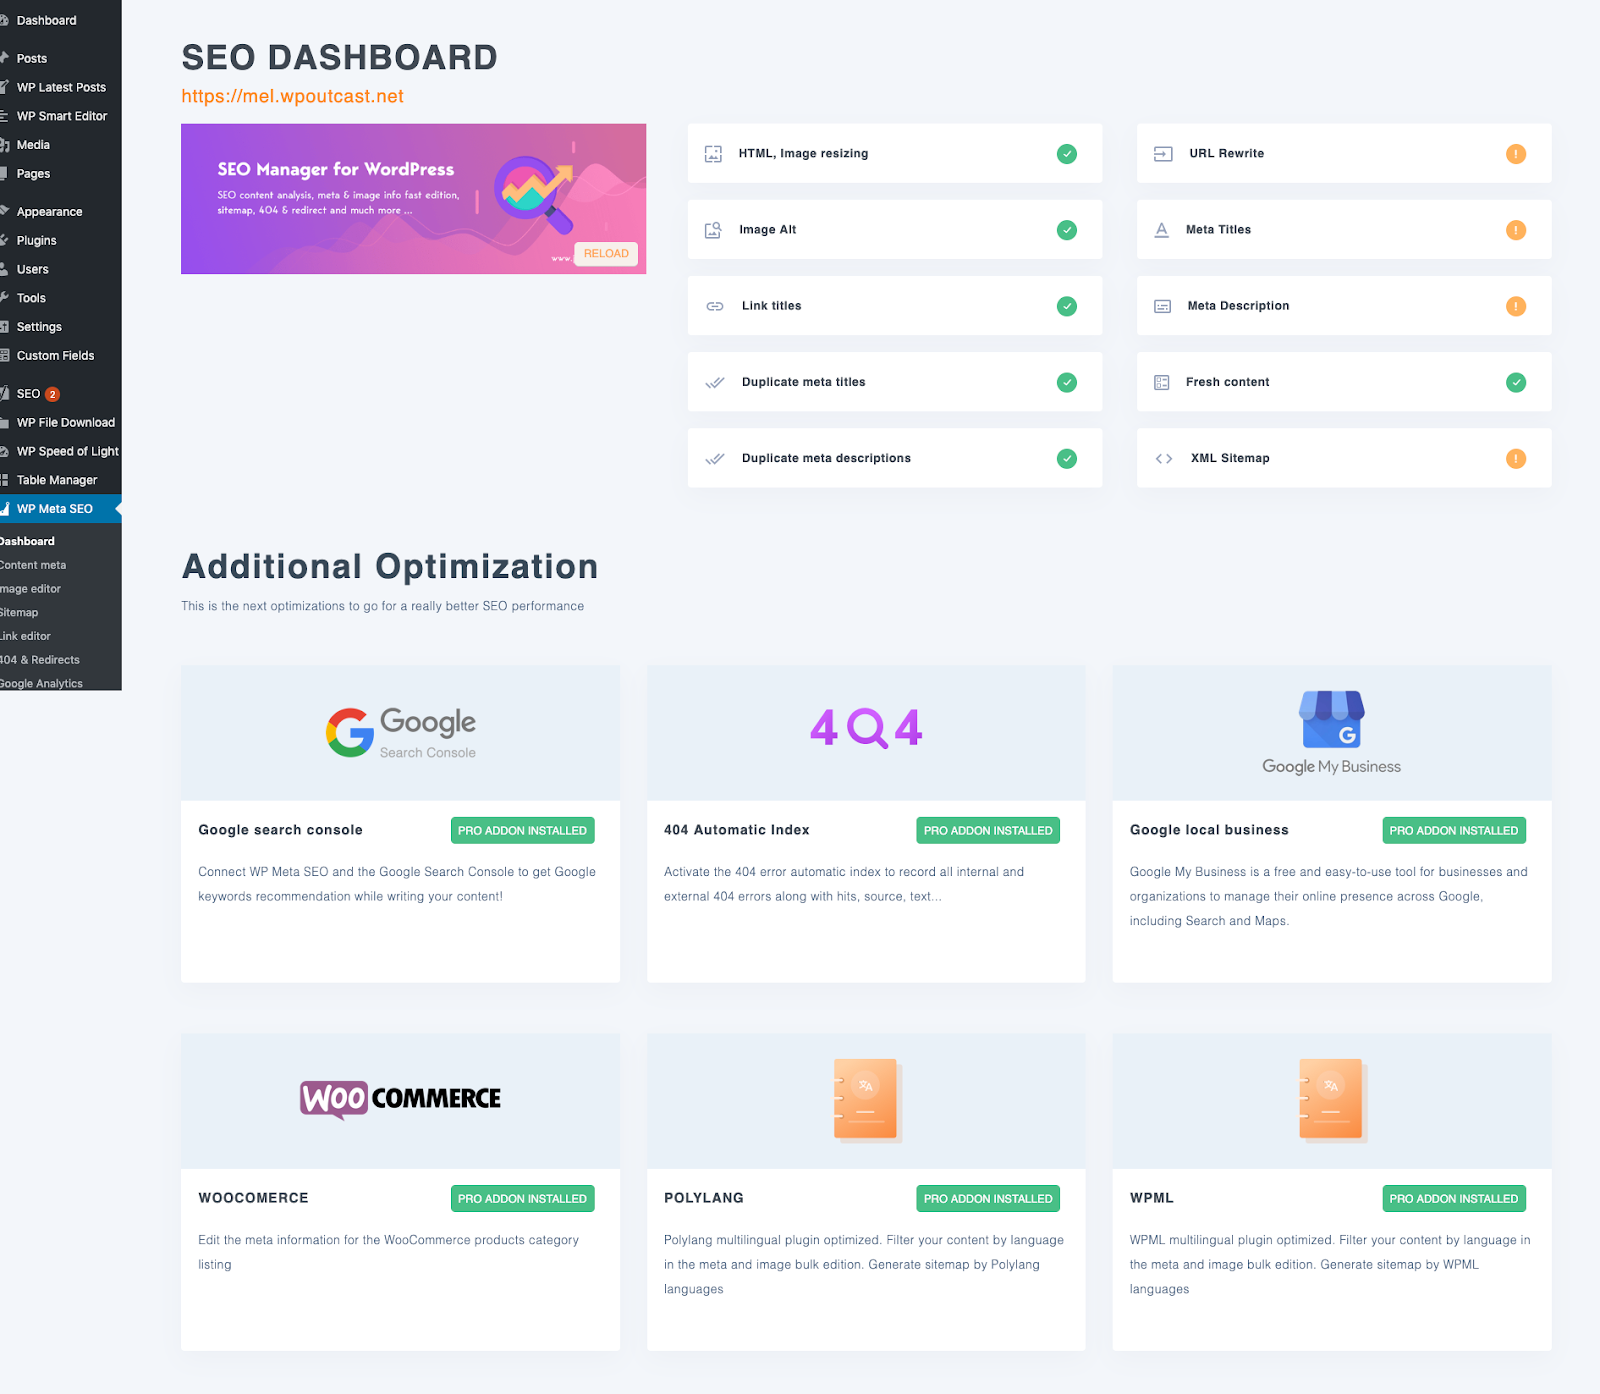Click the Google Search Console logo
The image size is (1600, 1394).
pos(400,733)
